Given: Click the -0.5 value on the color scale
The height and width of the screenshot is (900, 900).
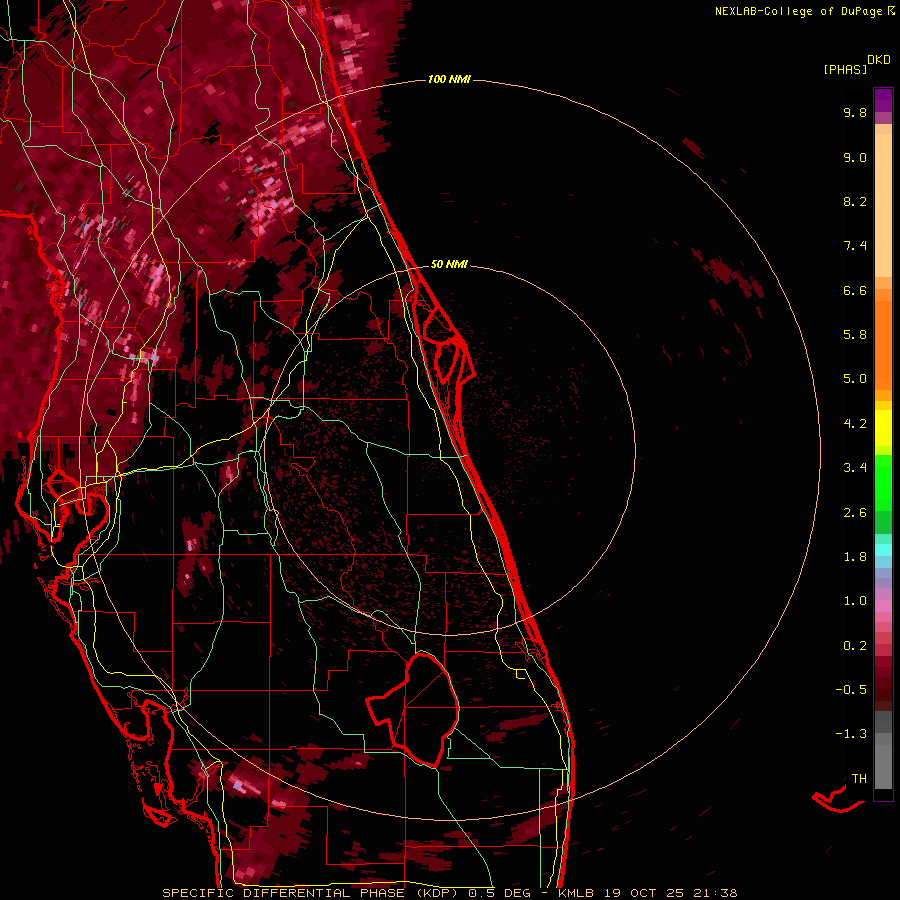Looking at the screenshot, I should (x=851, y=690).
